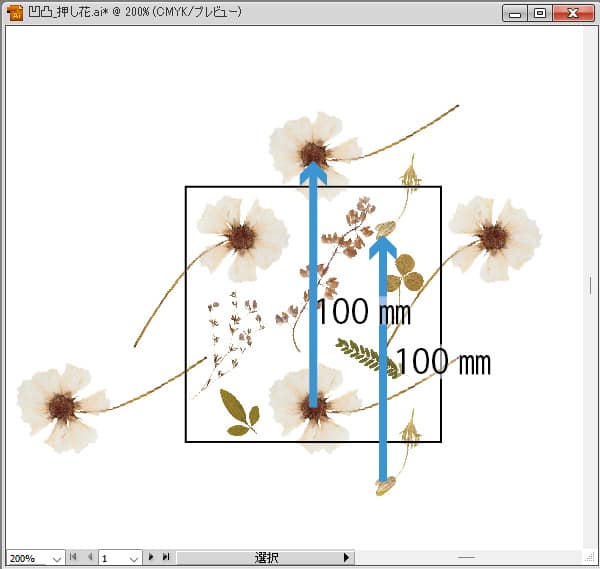Maximize the document window
The image size is (600, 569).
pos(540,13)
